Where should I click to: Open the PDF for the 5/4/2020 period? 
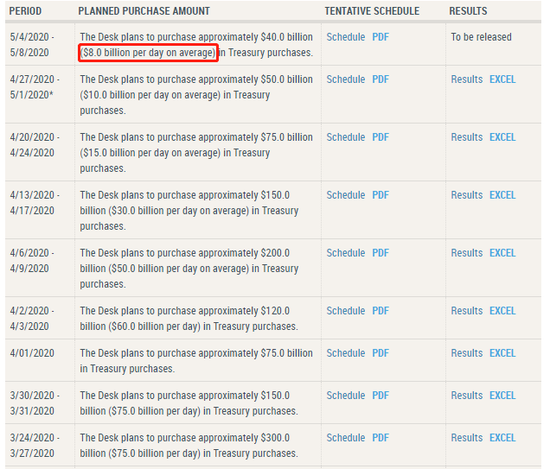click(x=380, y=37)
